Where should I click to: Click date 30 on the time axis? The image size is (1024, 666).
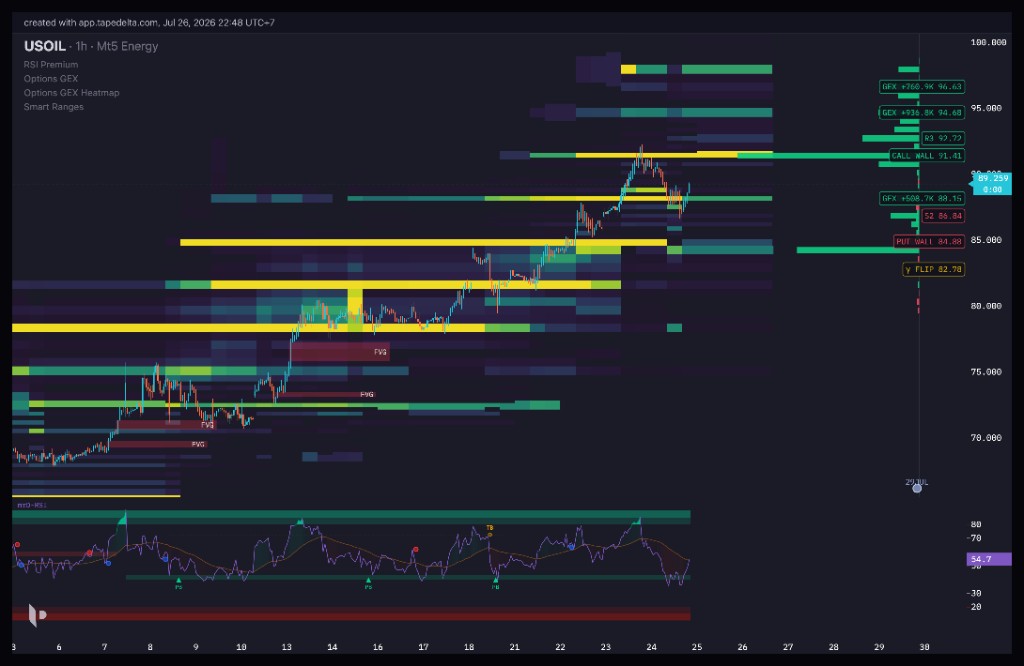coord(924,647)
